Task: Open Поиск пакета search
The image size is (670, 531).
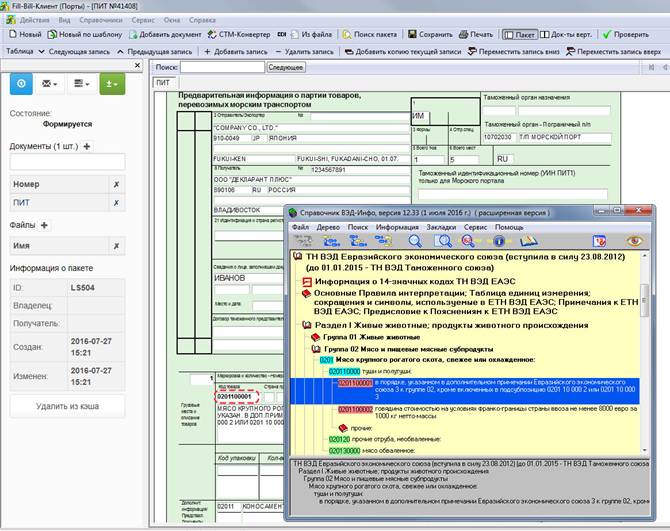Action: click(x=370, y=34)
